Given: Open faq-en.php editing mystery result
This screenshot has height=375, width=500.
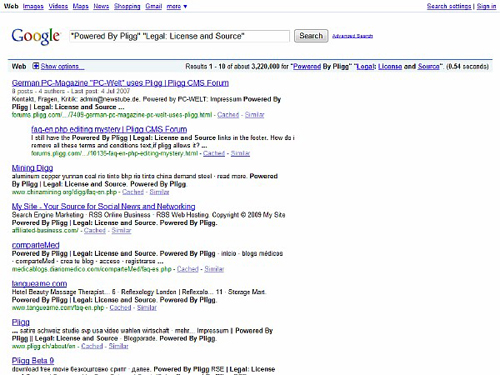Looking at the screenshot, I should pyautogui.click(x=109, y=129).
